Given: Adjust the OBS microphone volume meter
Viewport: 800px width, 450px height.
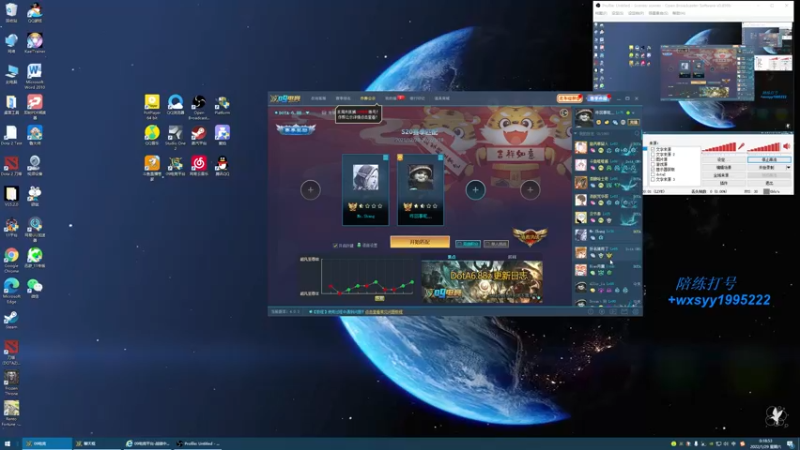Looking at the screenshot, I should coord(719,147).
